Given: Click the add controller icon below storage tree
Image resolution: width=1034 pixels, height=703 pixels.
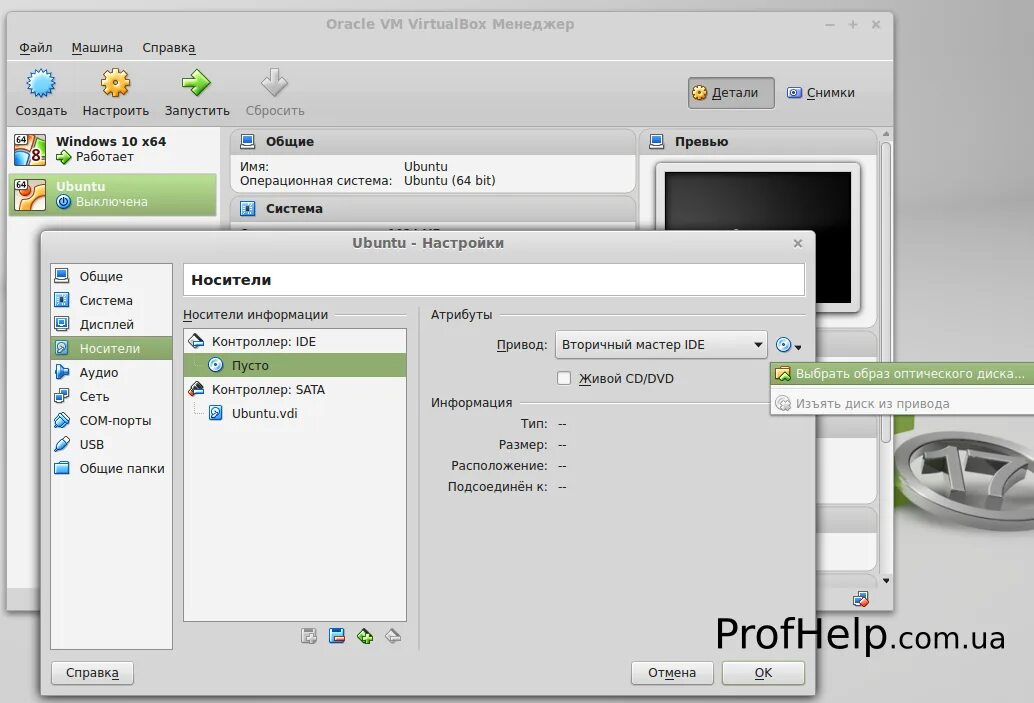Looking at the screenshot, I should 365,636.
